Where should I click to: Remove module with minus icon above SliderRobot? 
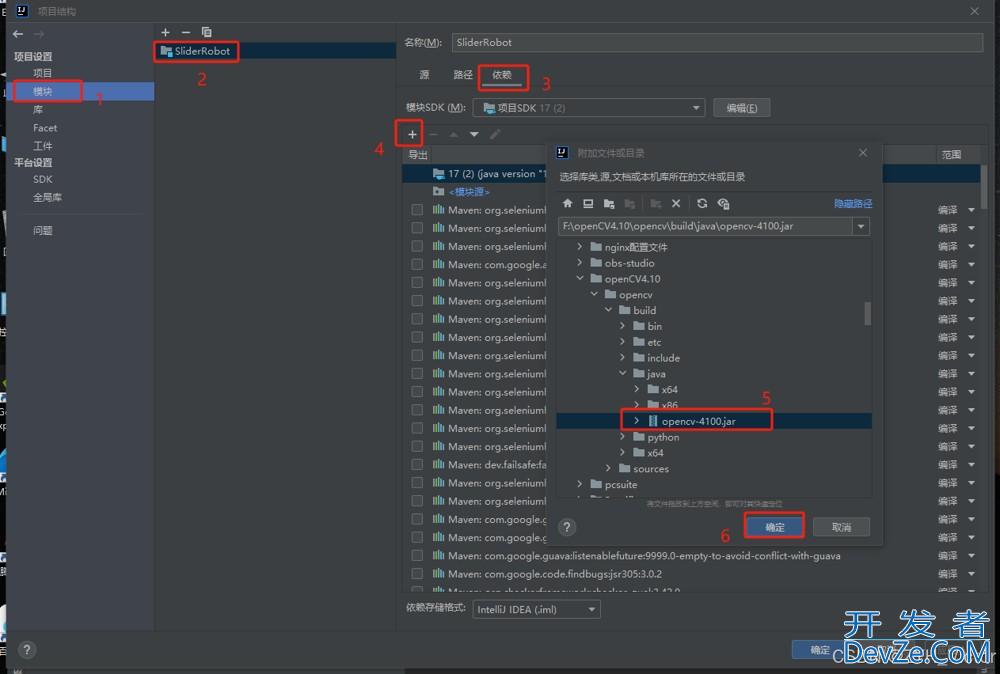[186, 32]
